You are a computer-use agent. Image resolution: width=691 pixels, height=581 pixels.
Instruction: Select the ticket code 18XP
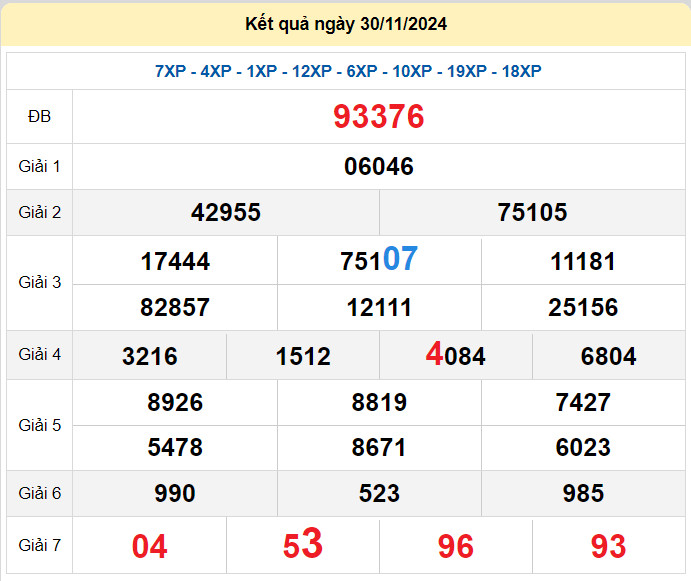521,71
